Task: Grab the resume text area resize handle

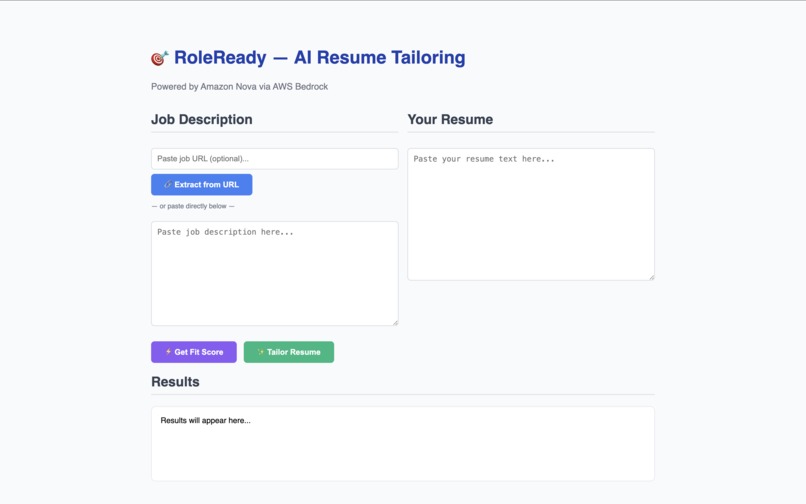Action: [651, 277]
